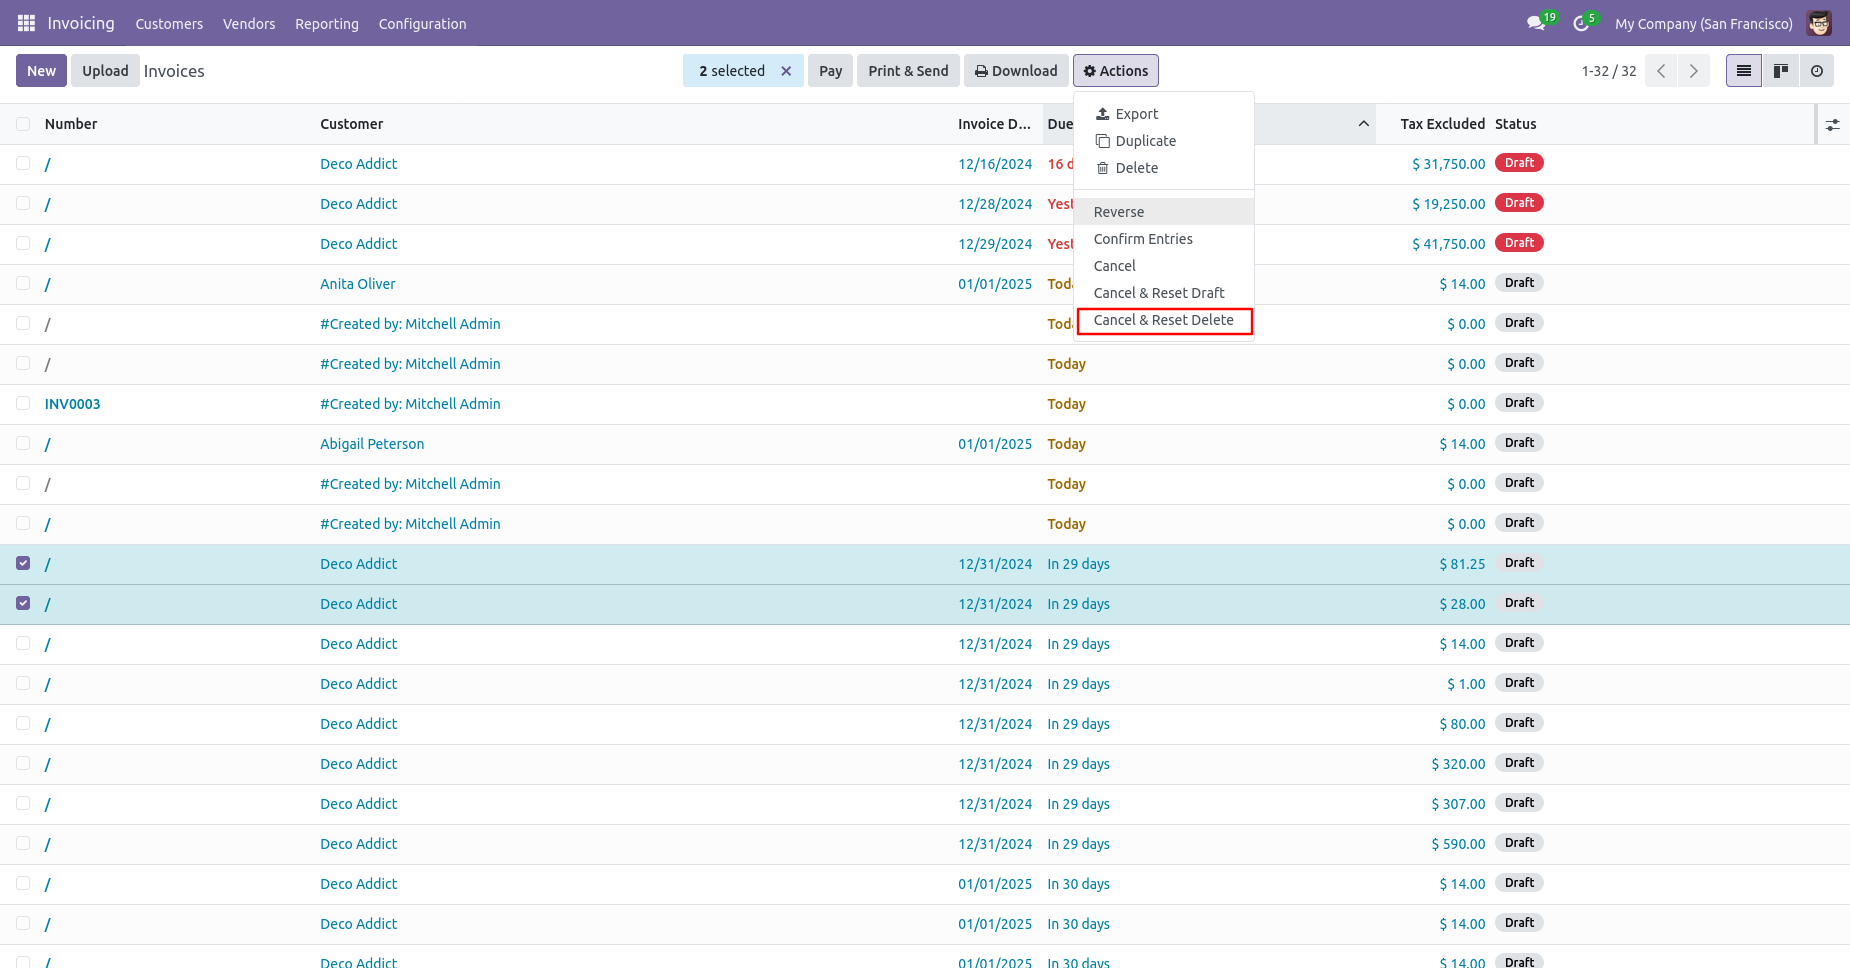The image size is (1850, 968).
Task: Select Confirm Entries action
Action: tap(1164, 239)
